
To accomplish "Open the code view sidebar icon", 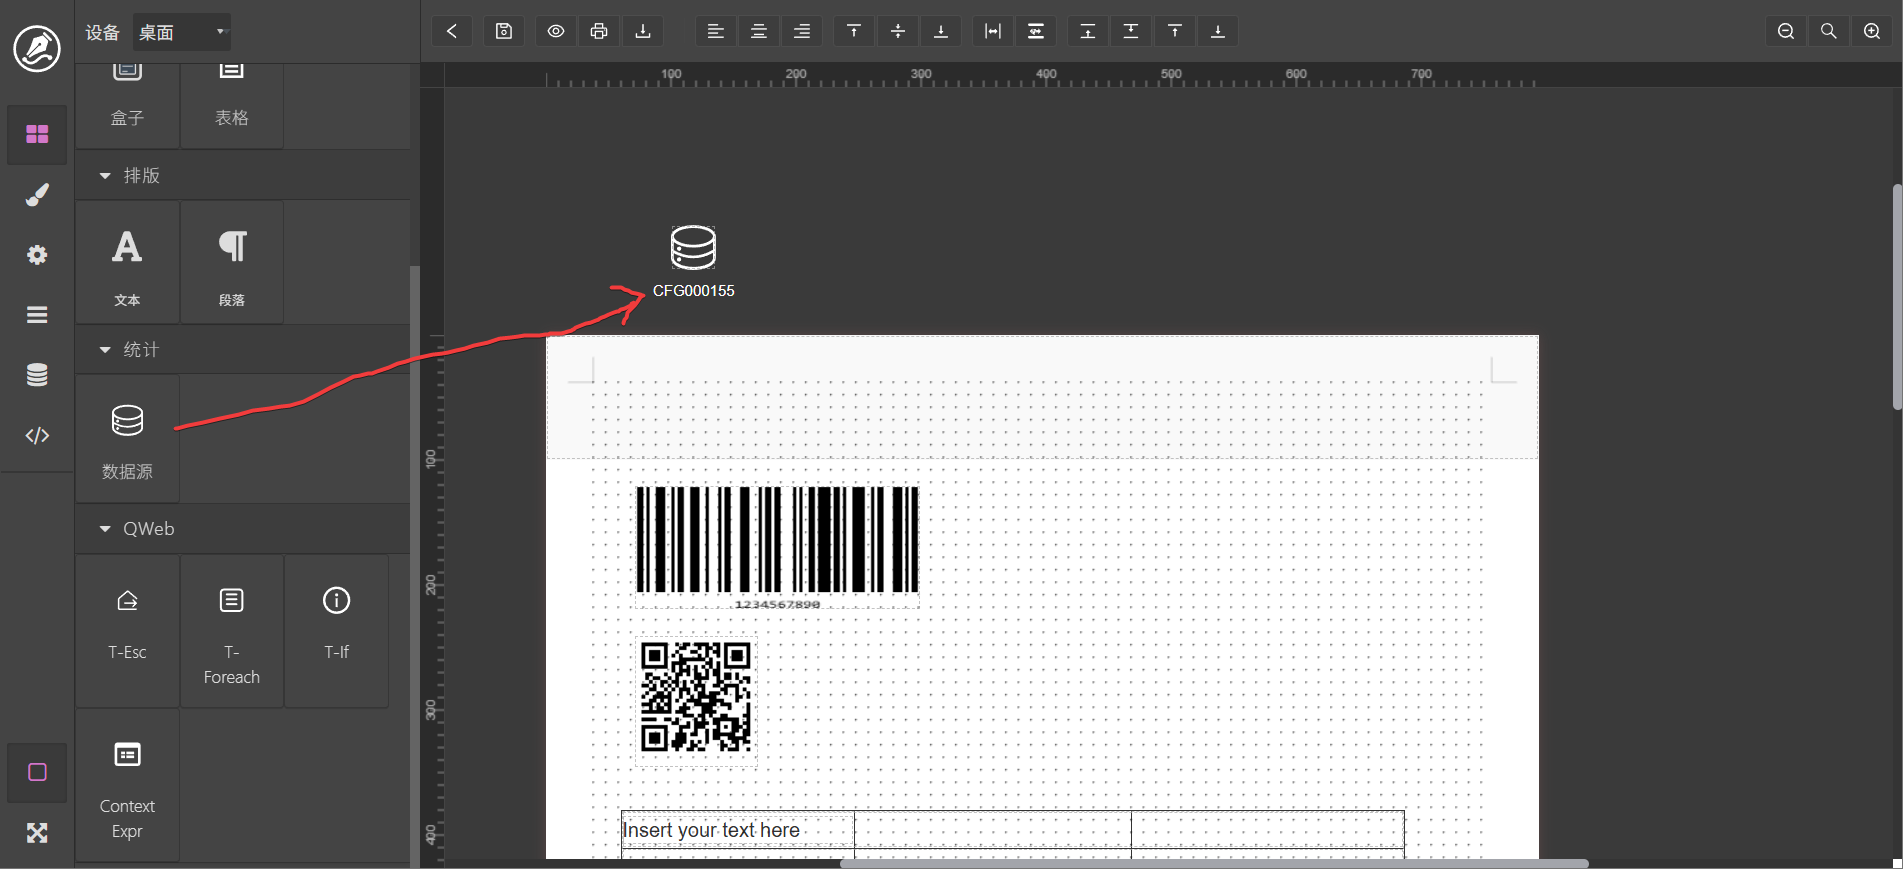I will 37,435.
